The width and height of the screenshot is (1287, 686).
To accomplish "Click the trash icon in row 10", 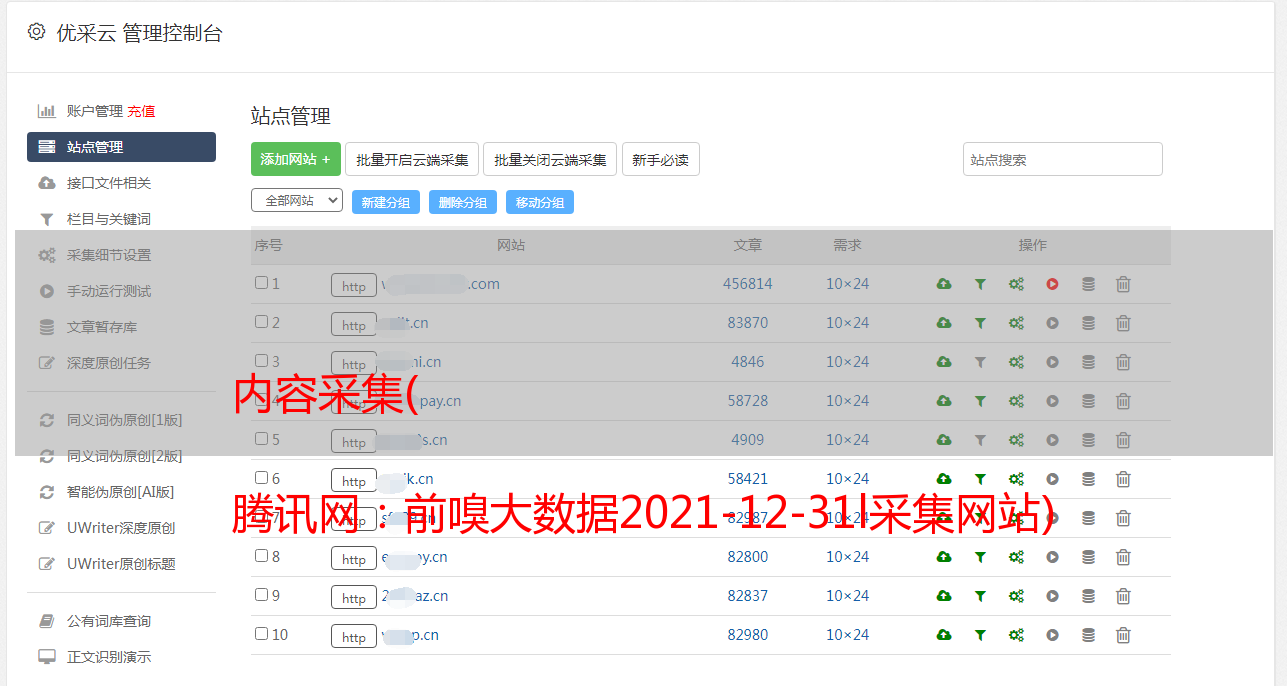I will click(x=1123, y=635).
